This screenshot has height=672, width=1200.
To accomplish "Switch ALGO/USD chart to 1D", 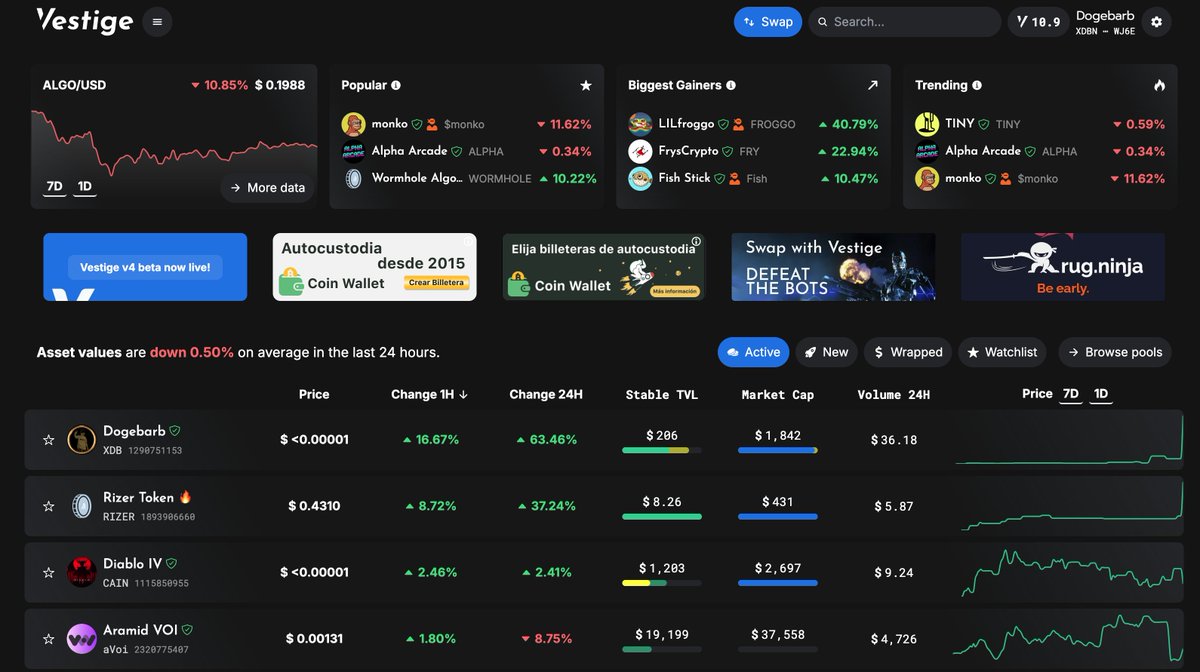I will 85,187.
